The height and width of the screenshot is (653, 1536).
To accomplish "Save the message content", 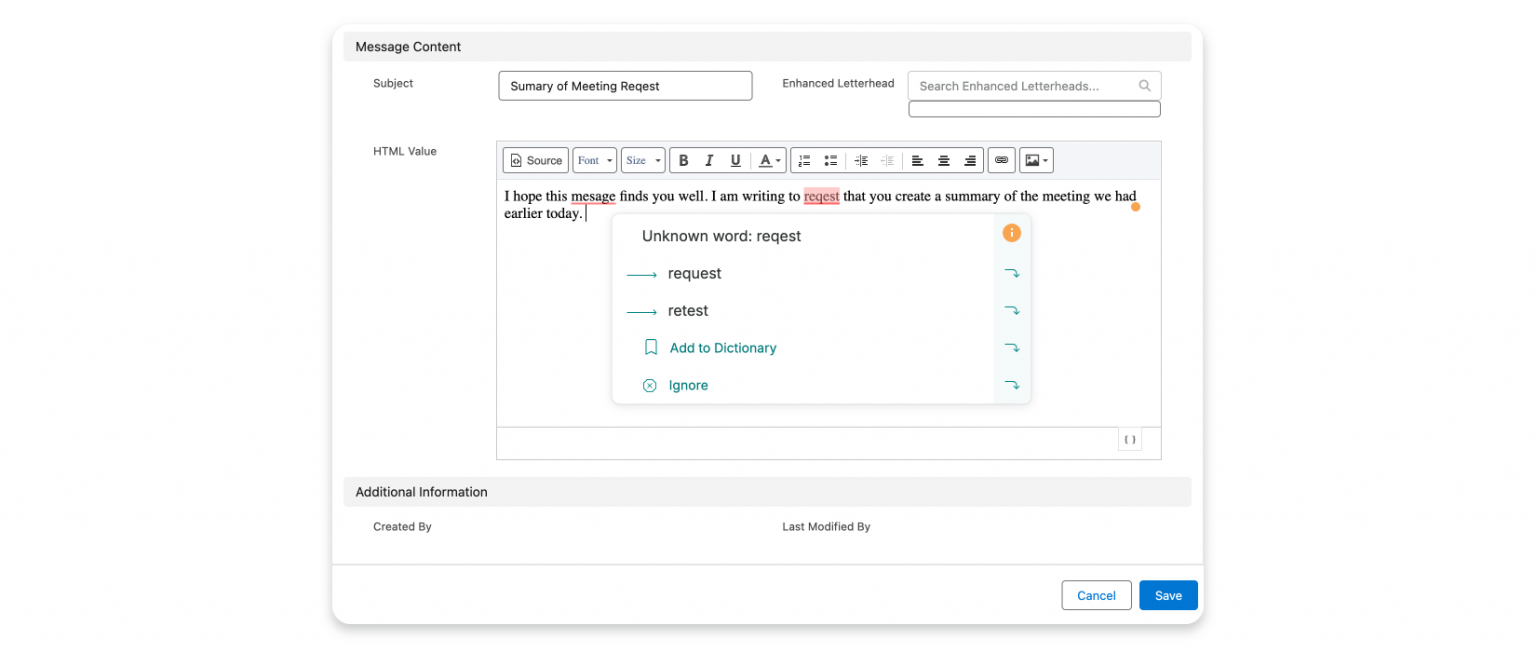I will tap(1168, 595).
